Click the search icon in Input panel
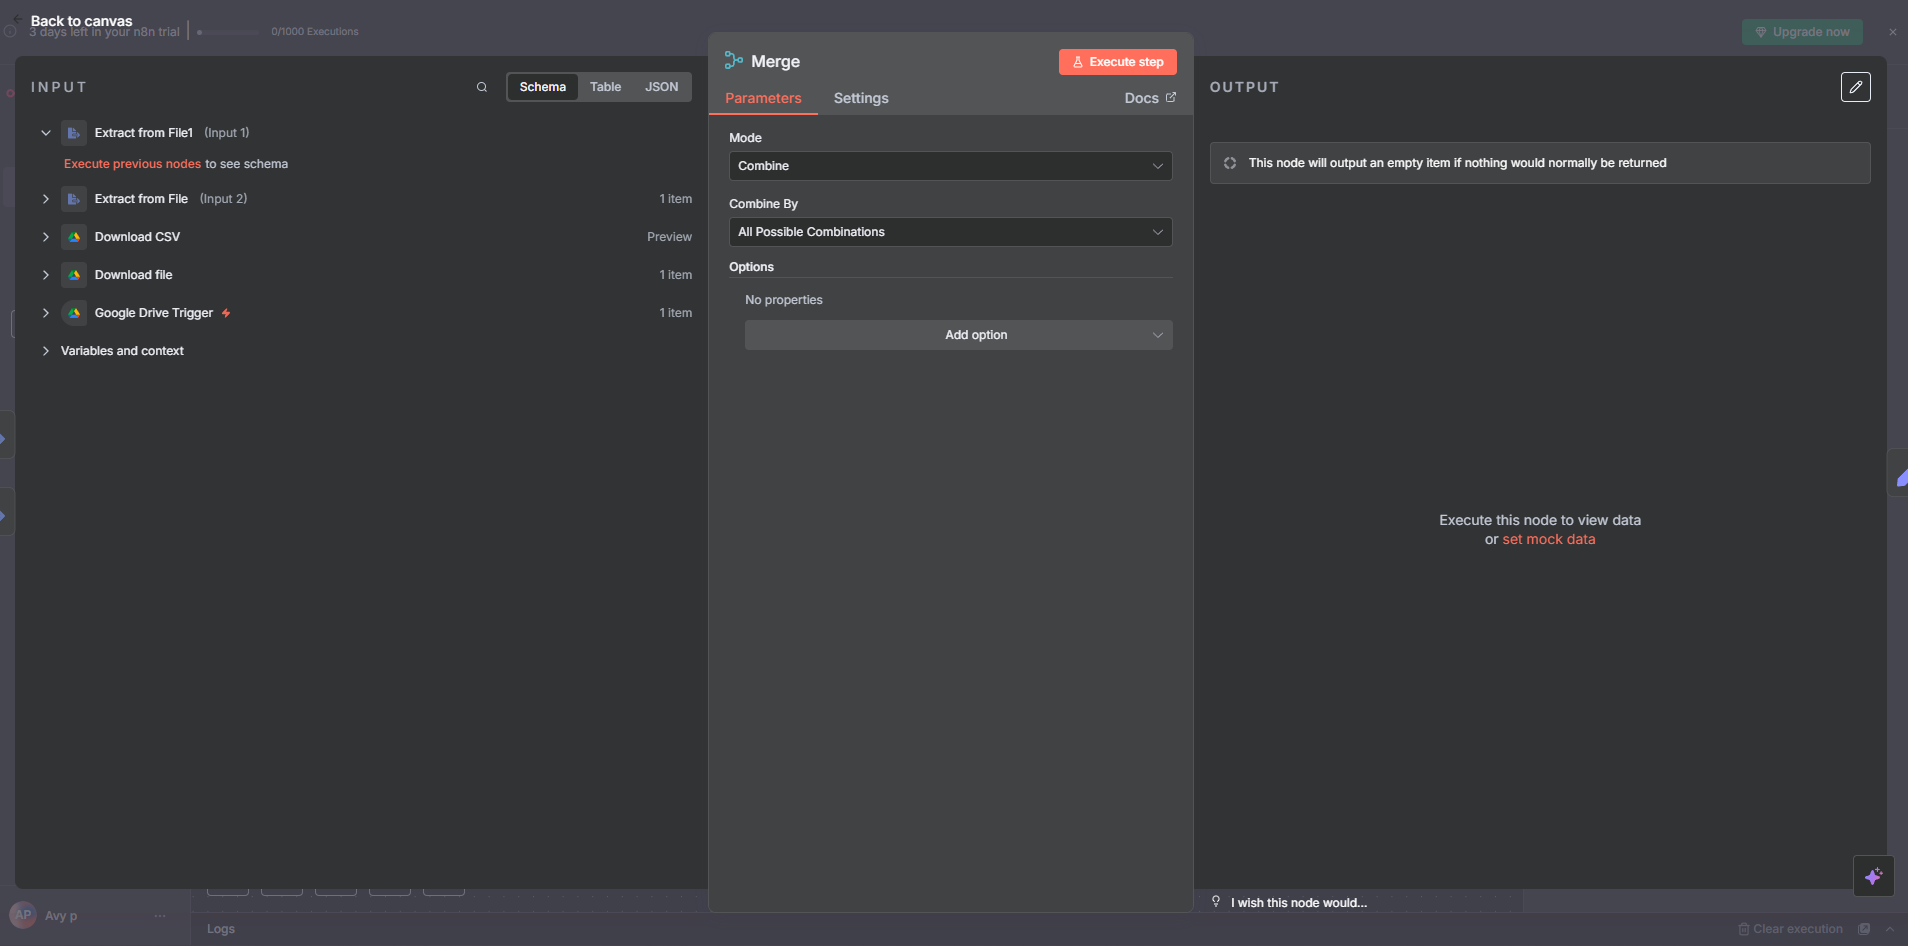The height and width of the screenshot is (946, 1908). (482, 87)
